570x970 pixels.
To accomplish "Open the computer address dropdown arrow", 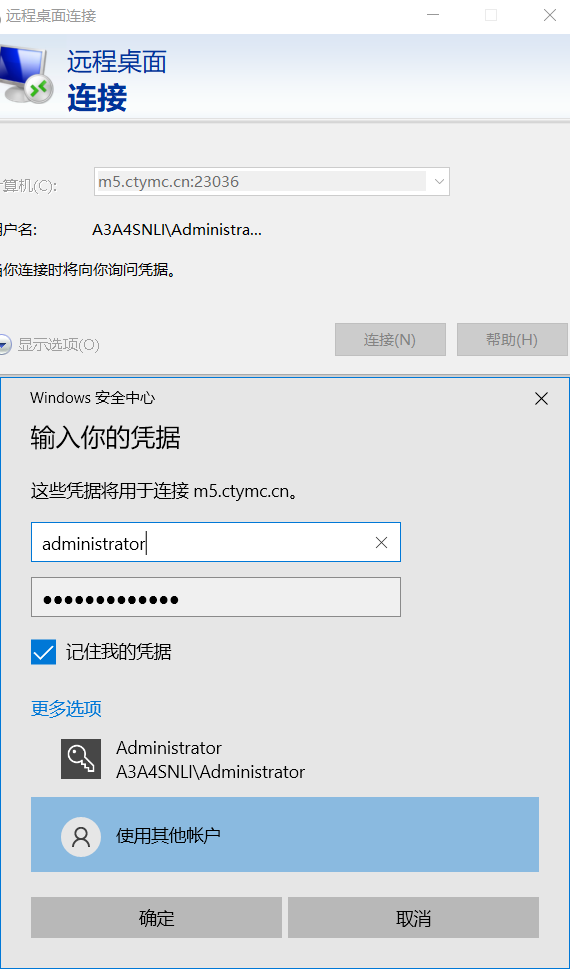I will point(439,182).
